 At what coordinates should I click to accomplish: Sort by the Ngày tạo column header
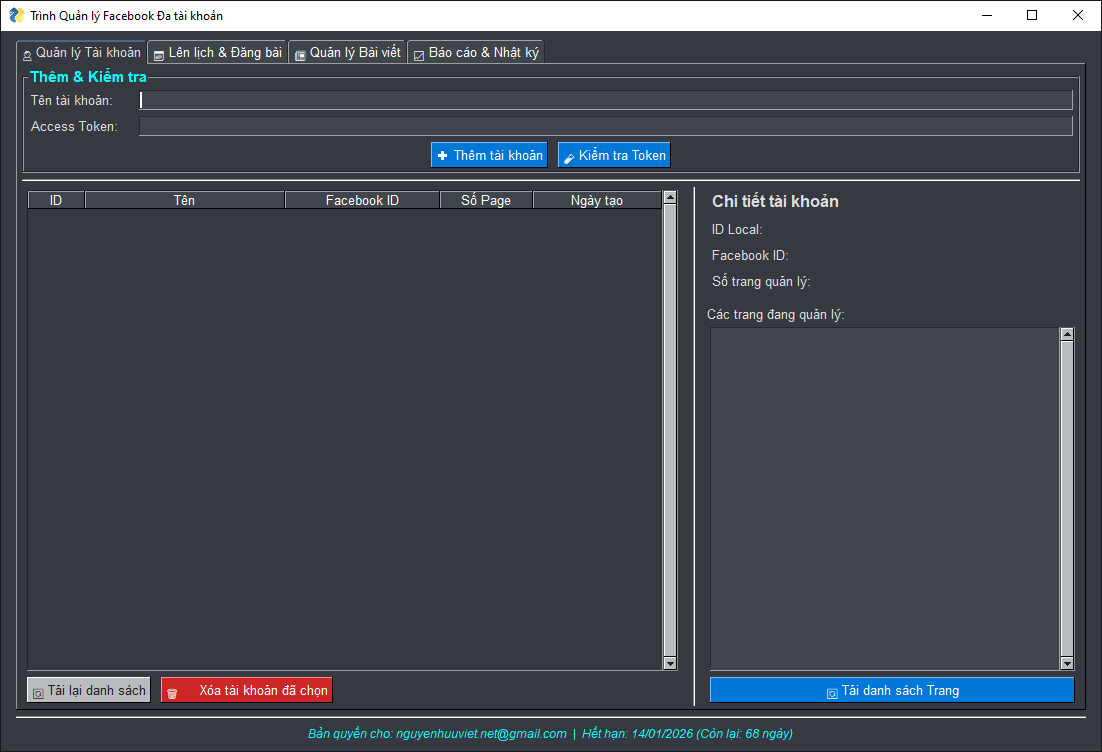(x=597, y=200)
